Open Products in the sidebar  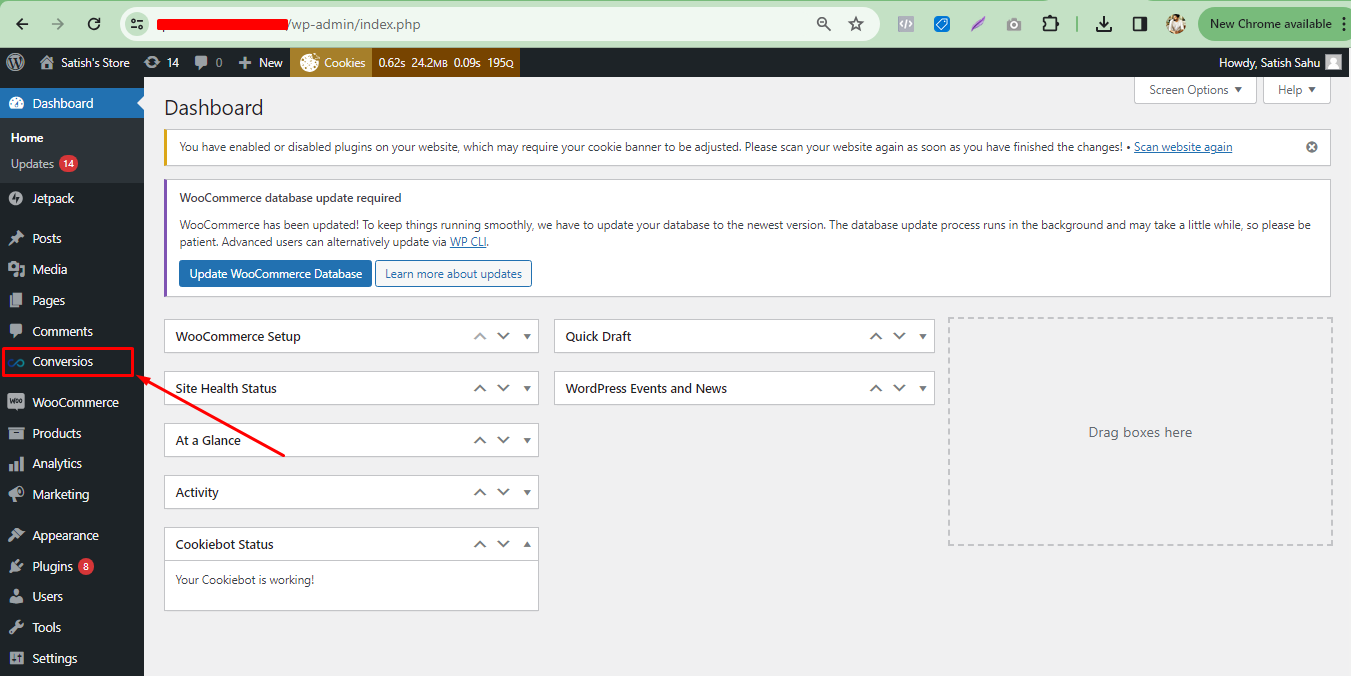72,433
